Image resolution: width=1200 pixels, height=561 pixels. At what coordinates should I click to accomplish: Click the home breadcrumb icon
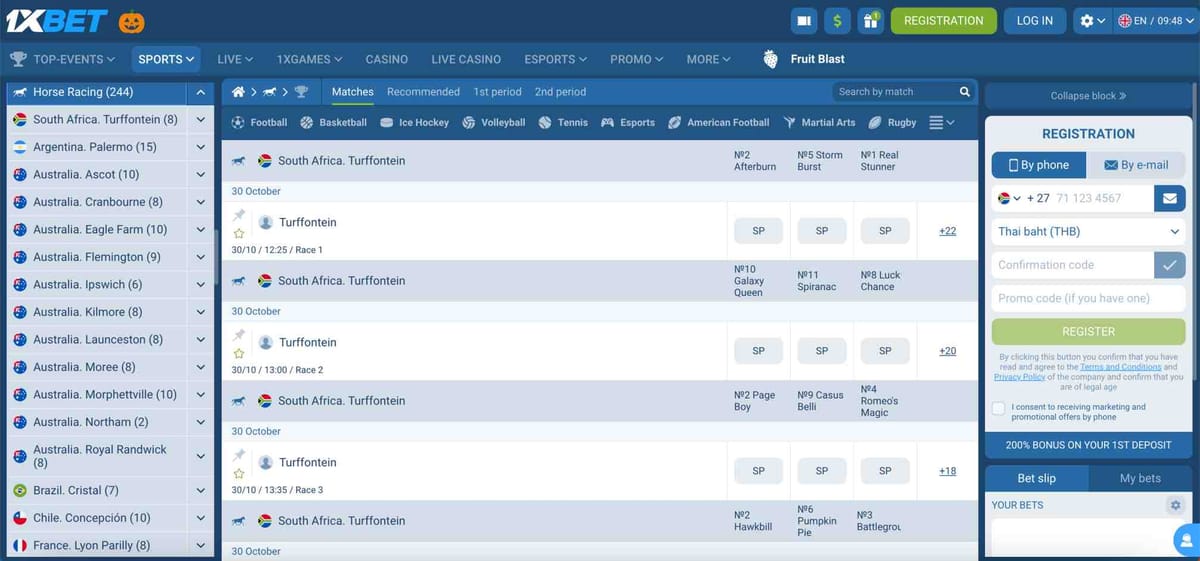point(238,92)
